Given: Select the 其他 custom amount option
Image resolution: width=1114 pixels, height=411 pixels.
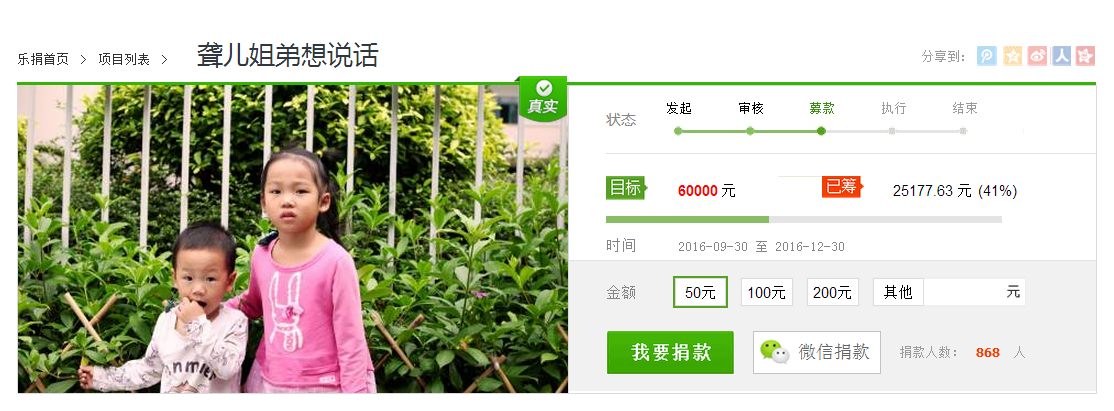Looking at the screenshot, I should (898, 292).
